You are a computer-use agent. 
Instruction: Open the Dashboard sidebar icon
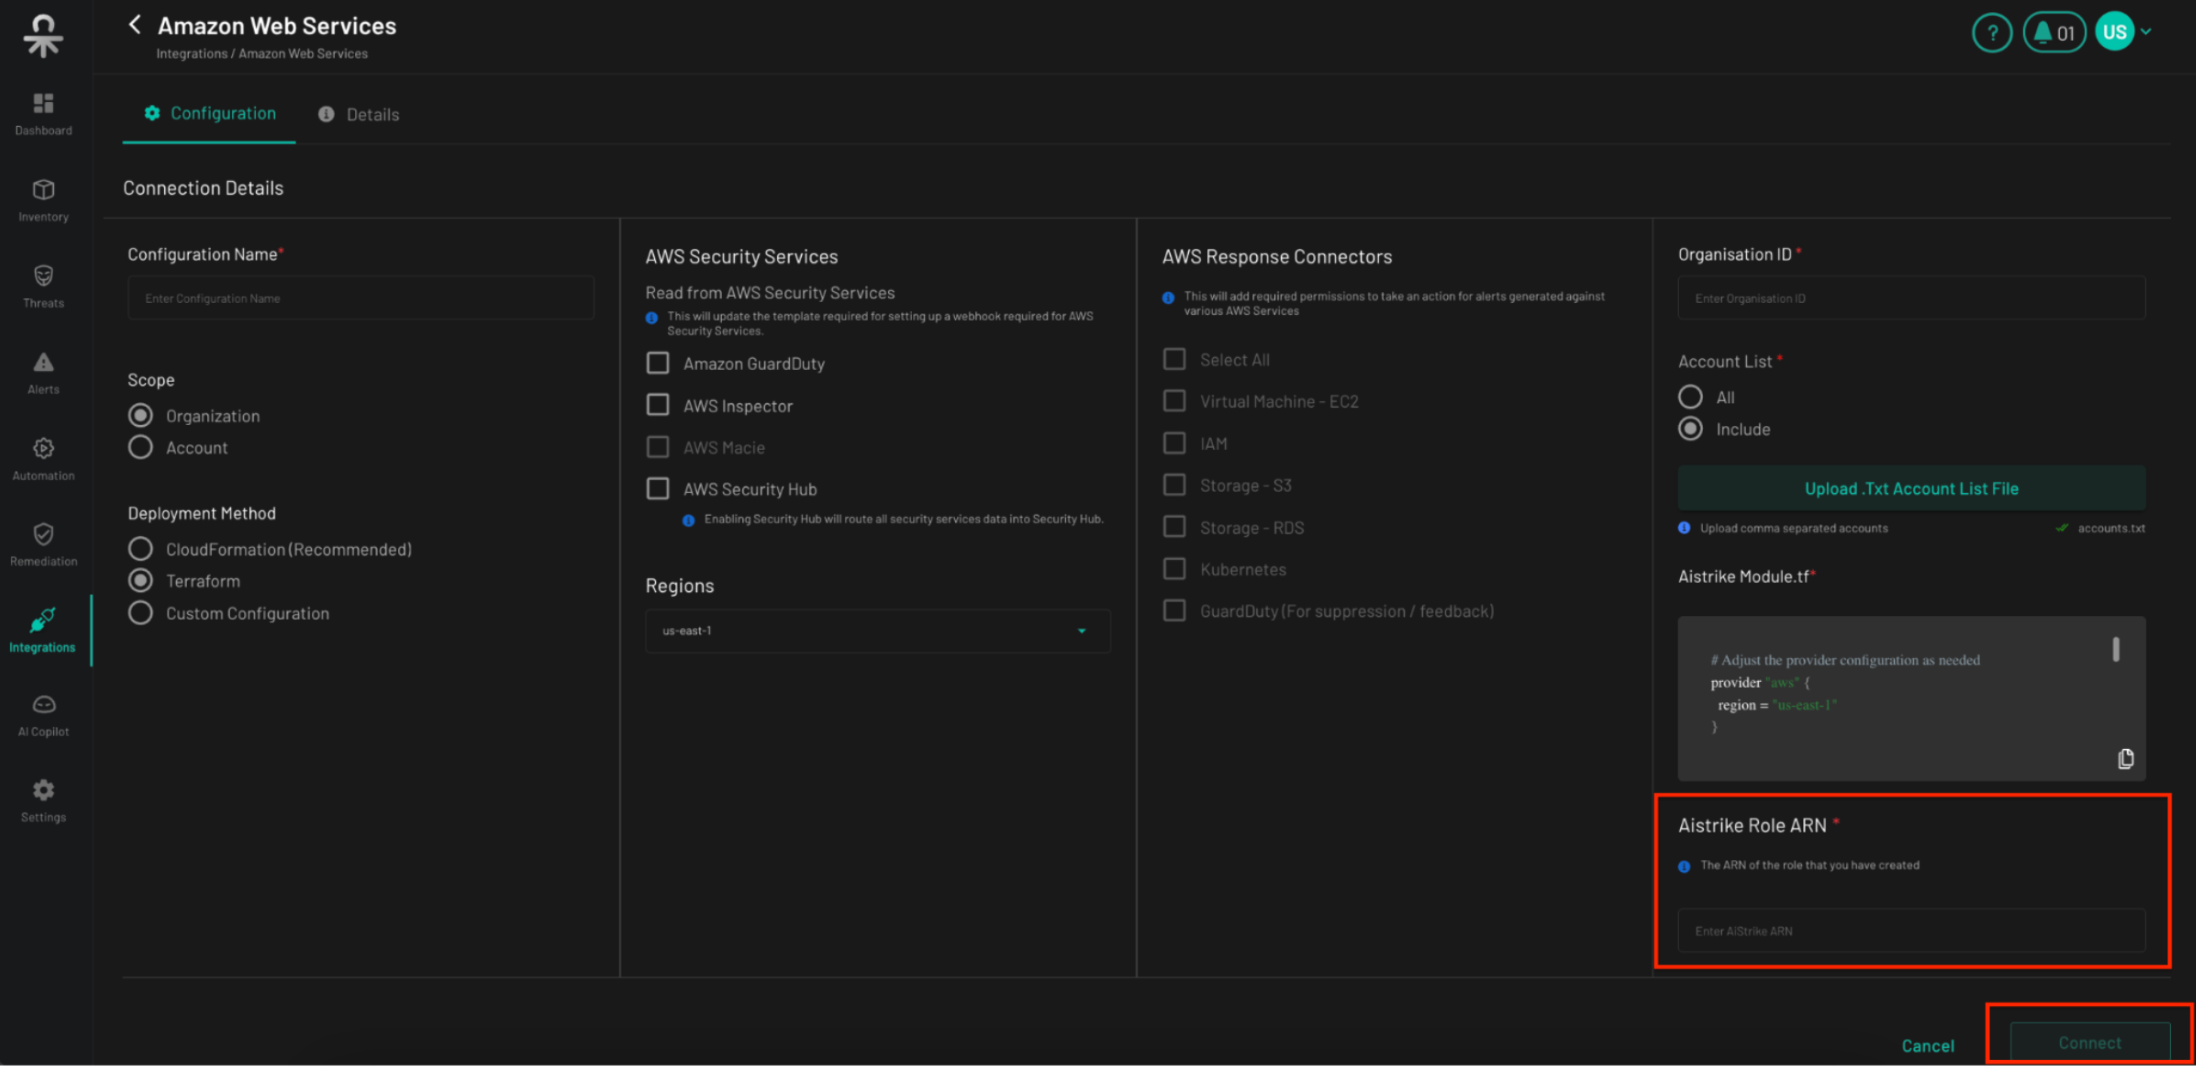click(x=43, y=114)
